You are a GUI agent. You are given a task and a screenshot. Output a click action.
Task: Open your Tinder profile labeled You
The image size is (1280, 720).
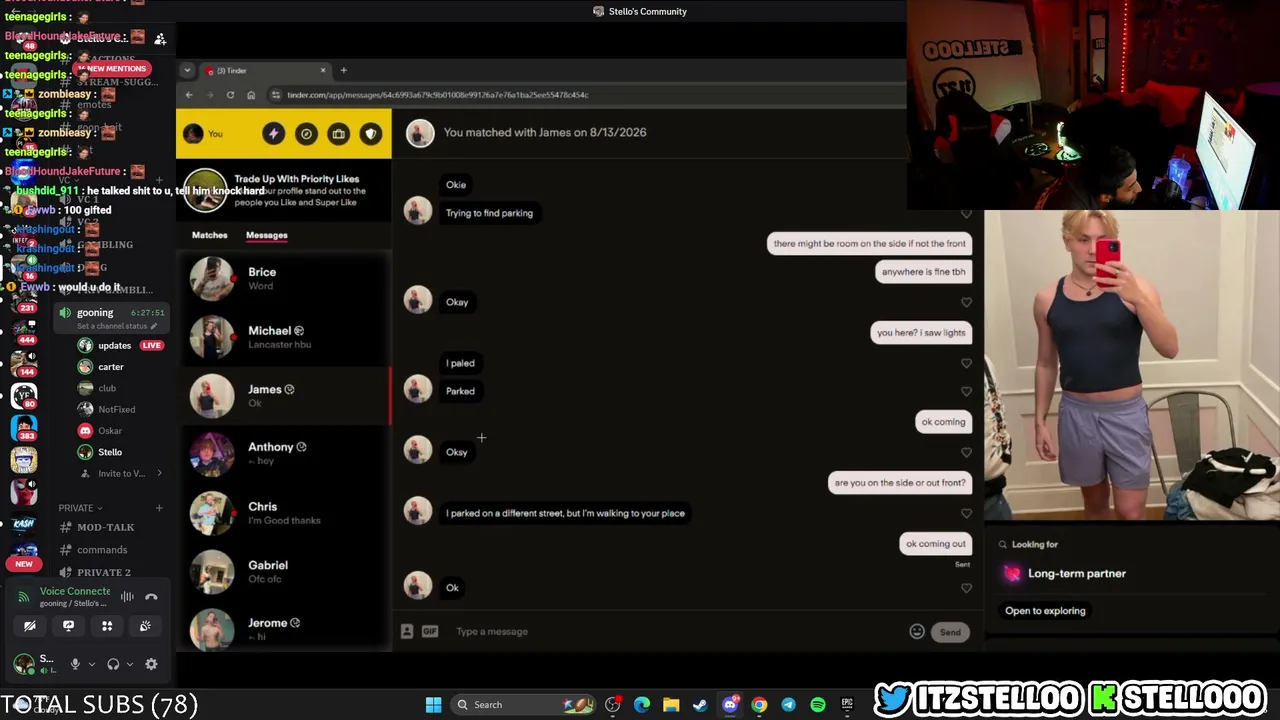point(203,134)
